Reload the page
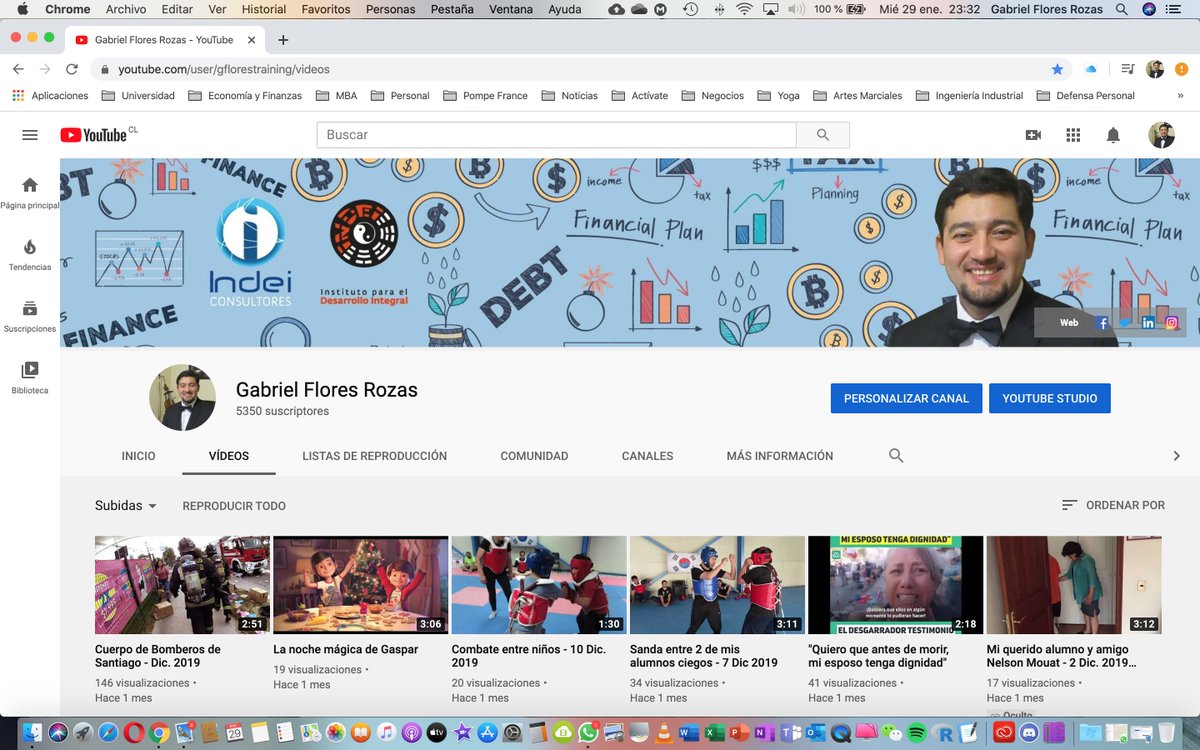Image resolution: width=1200 pixels, height=750 pixels. [72, 69]
